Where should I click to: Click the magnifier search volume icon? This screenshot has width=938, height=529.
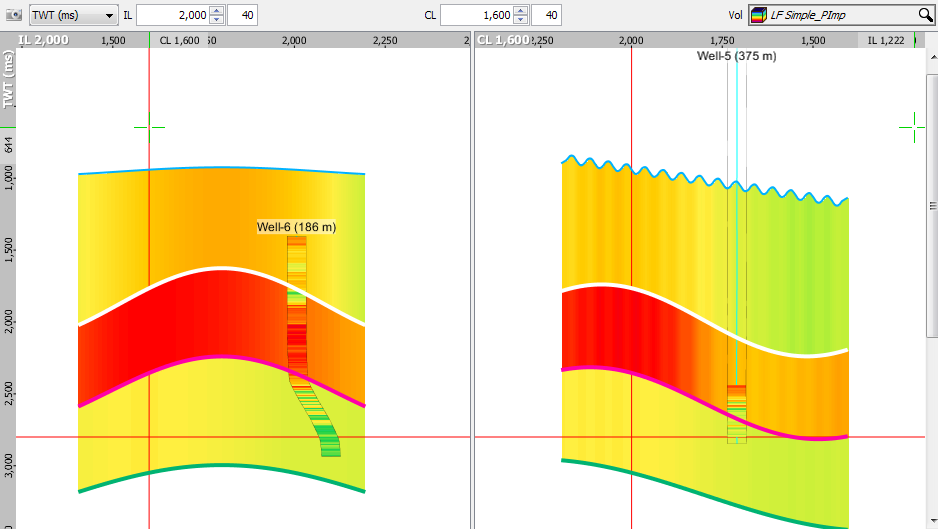point(925,15)
